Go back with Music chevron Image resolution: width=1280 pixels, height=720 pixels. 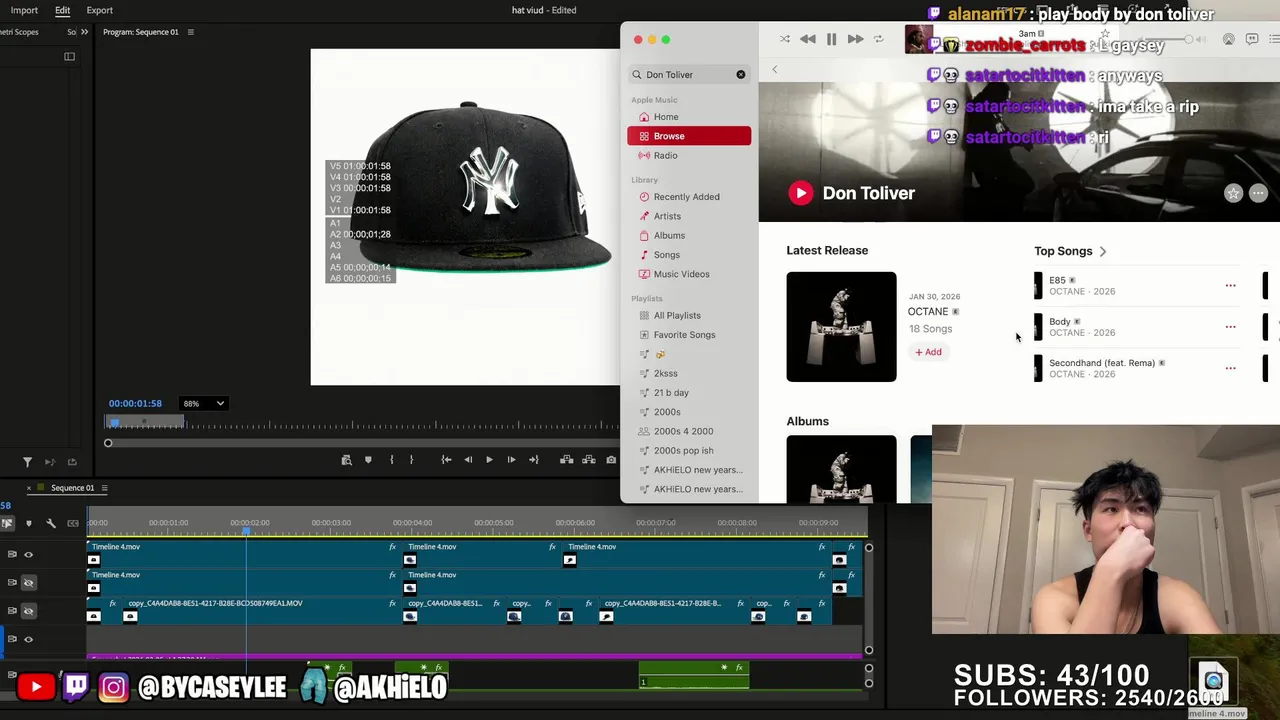point(774,69)
